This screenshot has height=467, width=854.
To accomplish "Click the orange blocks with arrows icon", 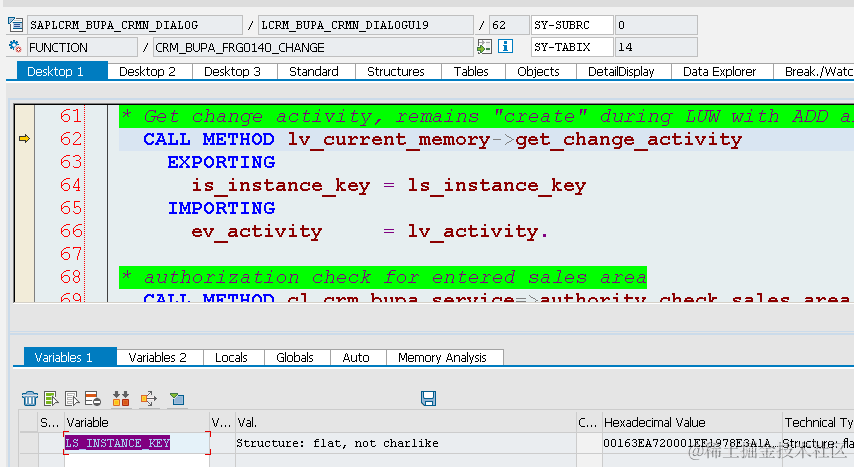I will coord(121,399).
